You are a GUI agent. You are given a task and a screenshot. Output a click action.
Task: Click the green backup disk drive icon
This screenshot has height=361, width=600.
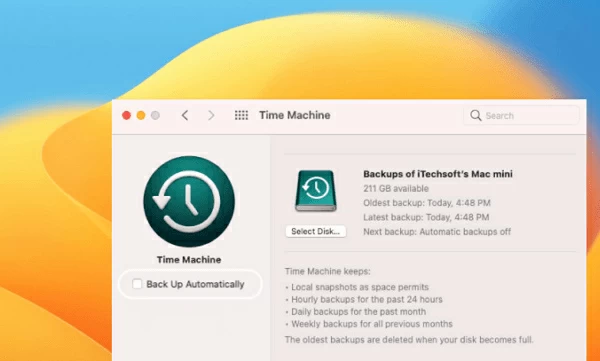(316, 191)
